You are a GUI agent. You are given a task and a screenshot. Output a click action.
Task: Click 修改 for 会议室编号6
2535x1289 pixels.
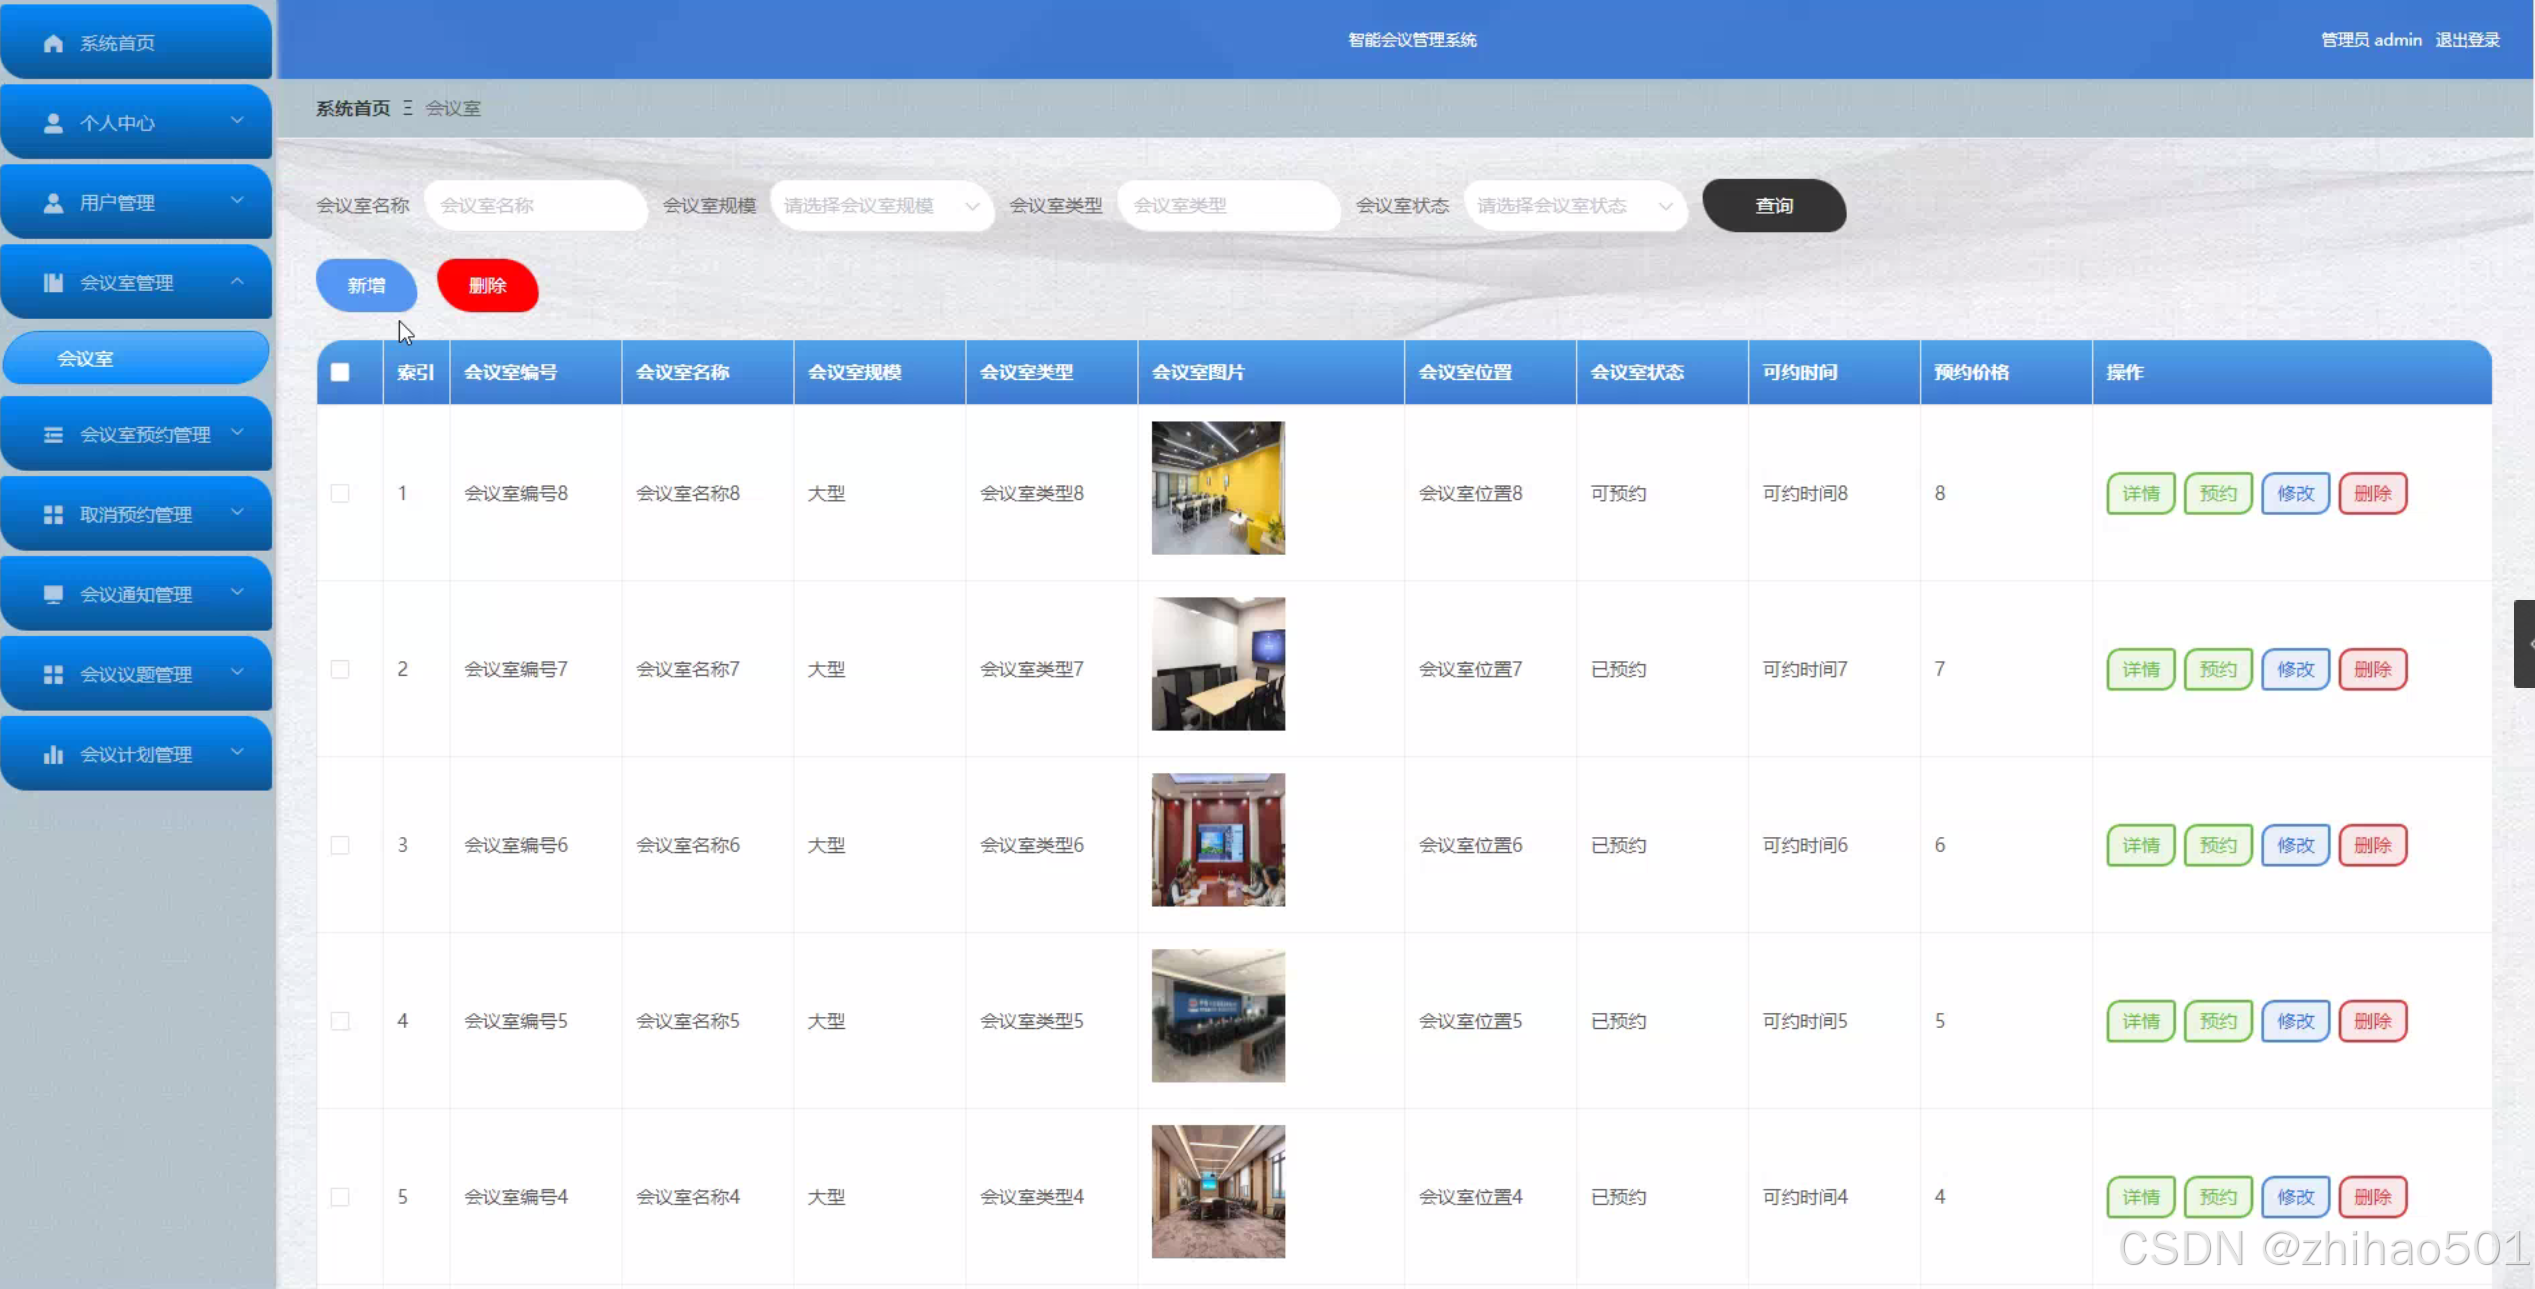2296,846
